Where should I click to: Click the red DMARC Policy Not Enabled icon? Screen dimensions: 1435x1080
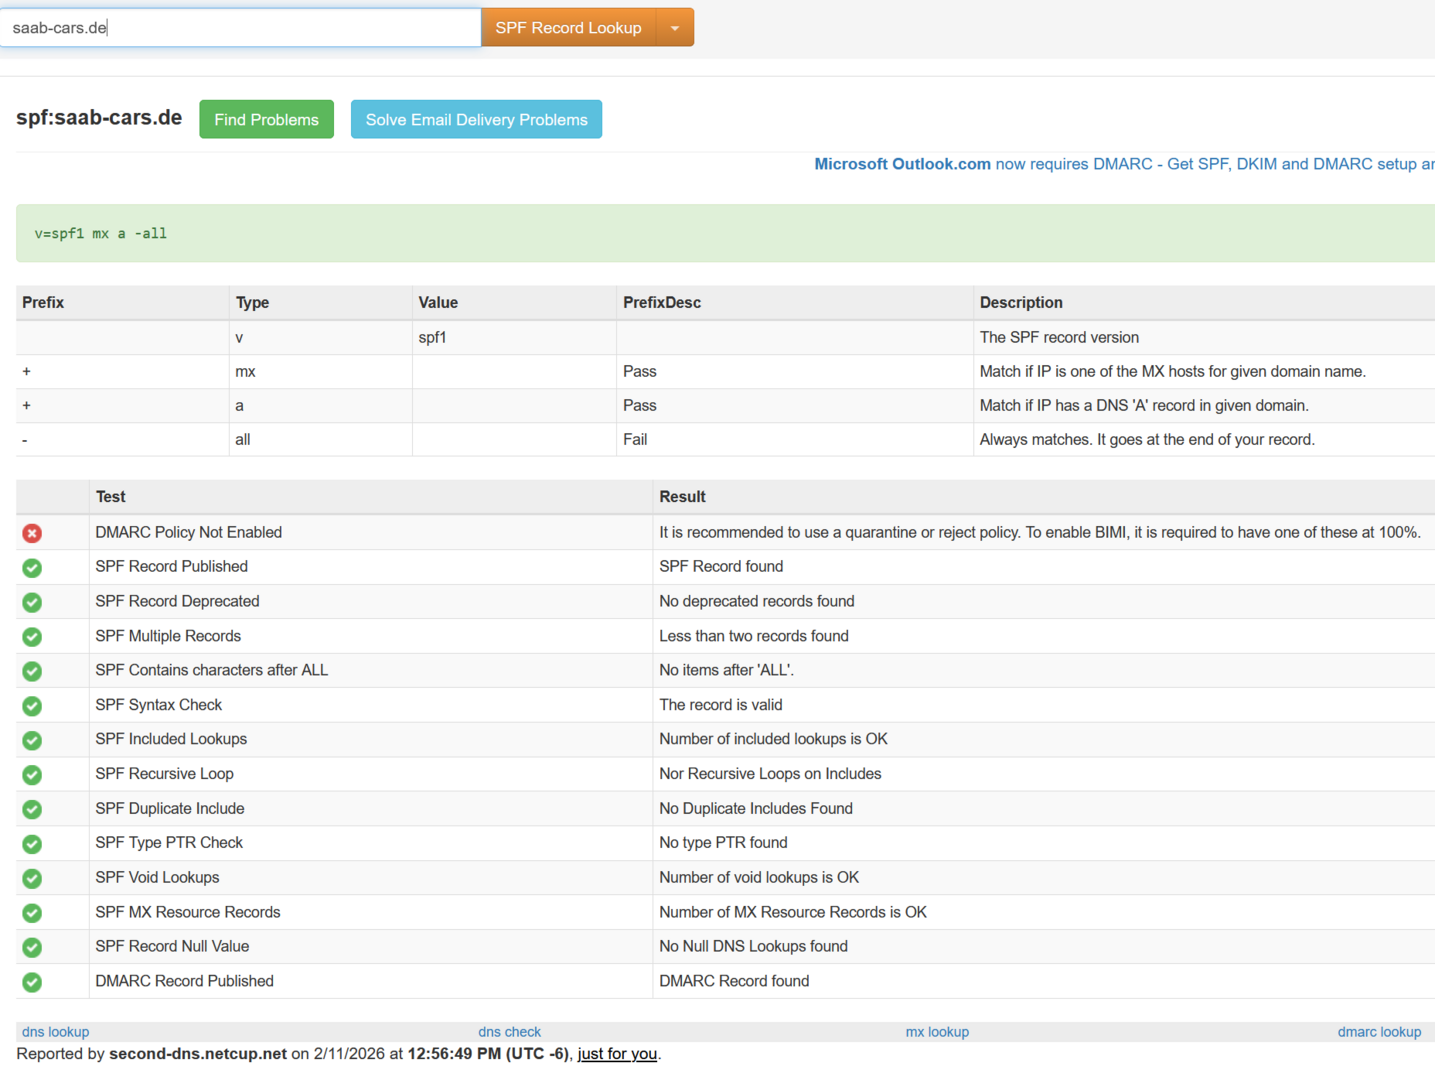(x=32, y=533)
